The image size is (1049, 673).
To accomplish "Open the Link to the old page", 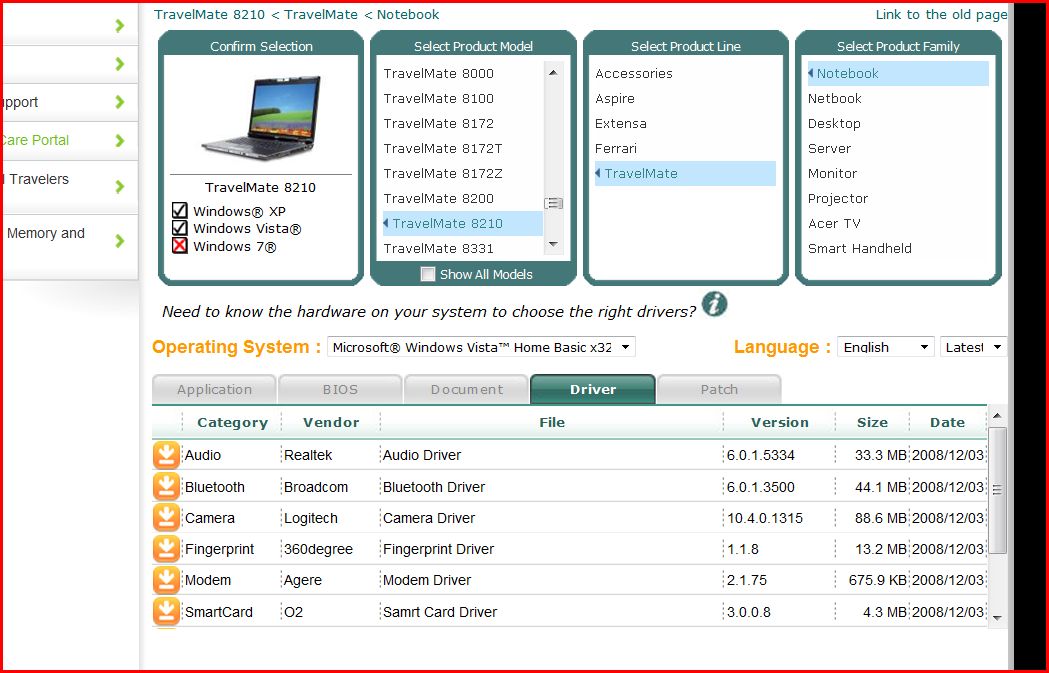I will [941, 15].
